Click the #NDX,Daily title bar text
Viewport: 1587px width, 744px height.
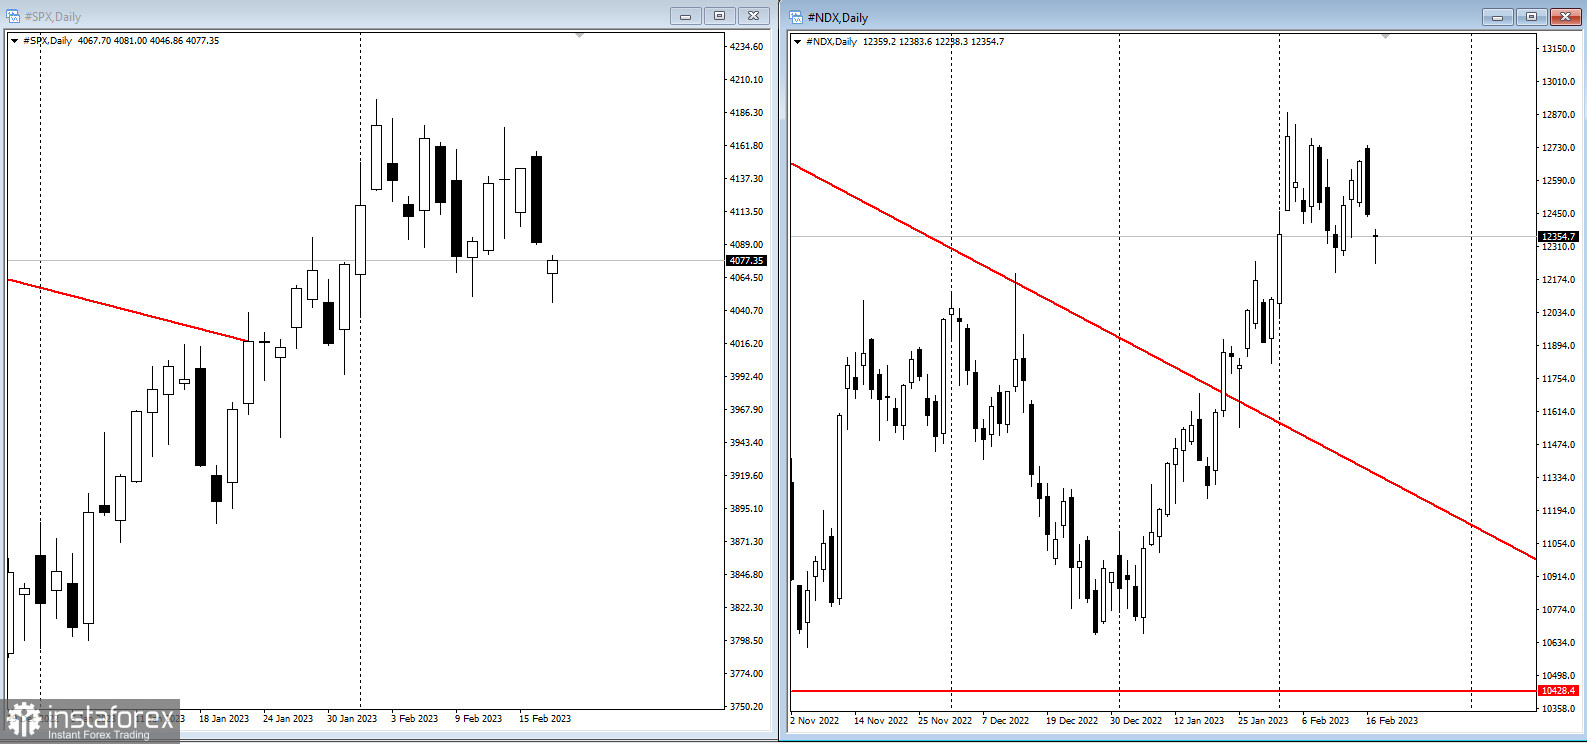(x=838, y=18)
